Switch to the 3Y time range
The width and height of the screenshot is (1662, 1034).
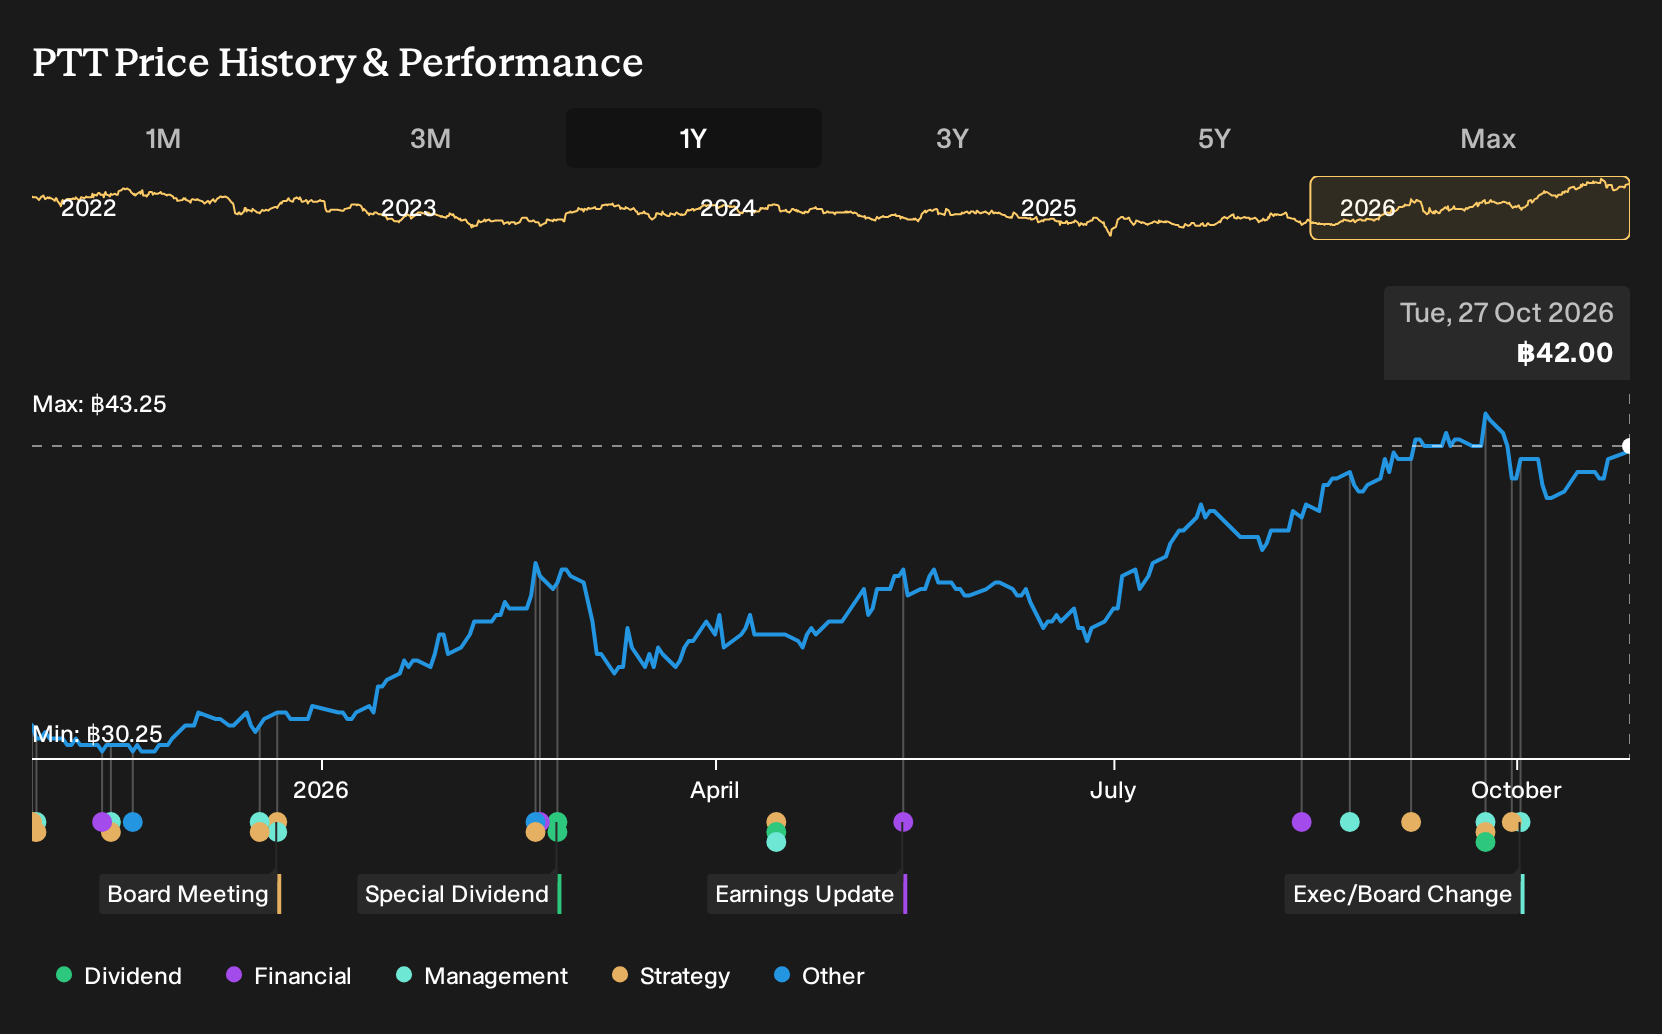pos(952,138)
